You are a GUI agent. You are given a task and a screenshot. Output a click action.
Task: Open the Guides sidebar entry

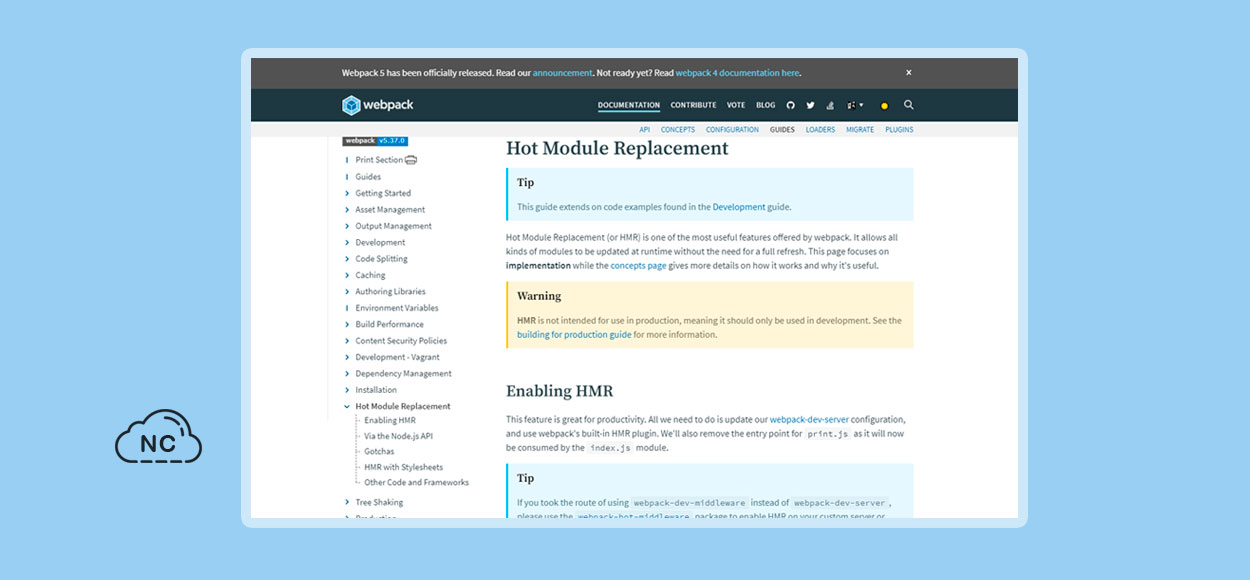click(x=368, y=177)
